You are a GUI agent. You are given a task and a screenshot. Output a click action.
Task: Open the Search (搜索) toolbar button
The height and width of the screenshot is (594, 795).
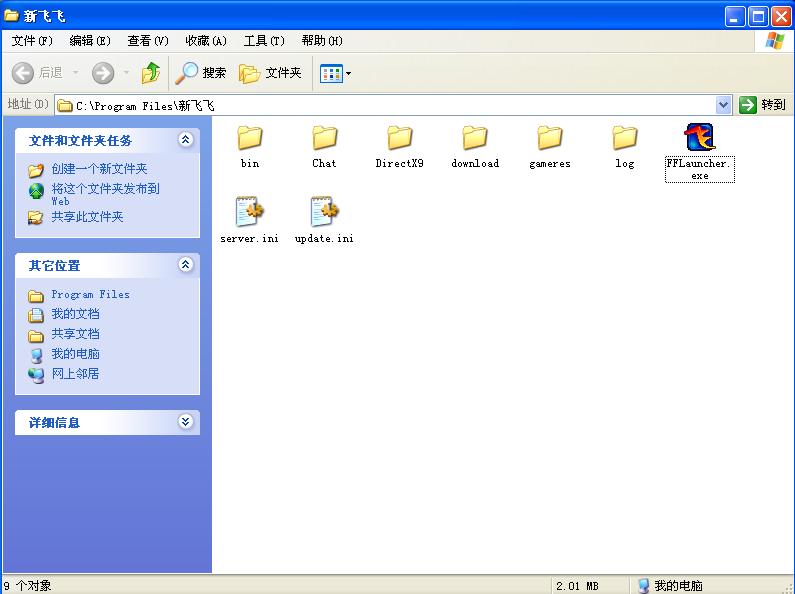coord(201,73)
